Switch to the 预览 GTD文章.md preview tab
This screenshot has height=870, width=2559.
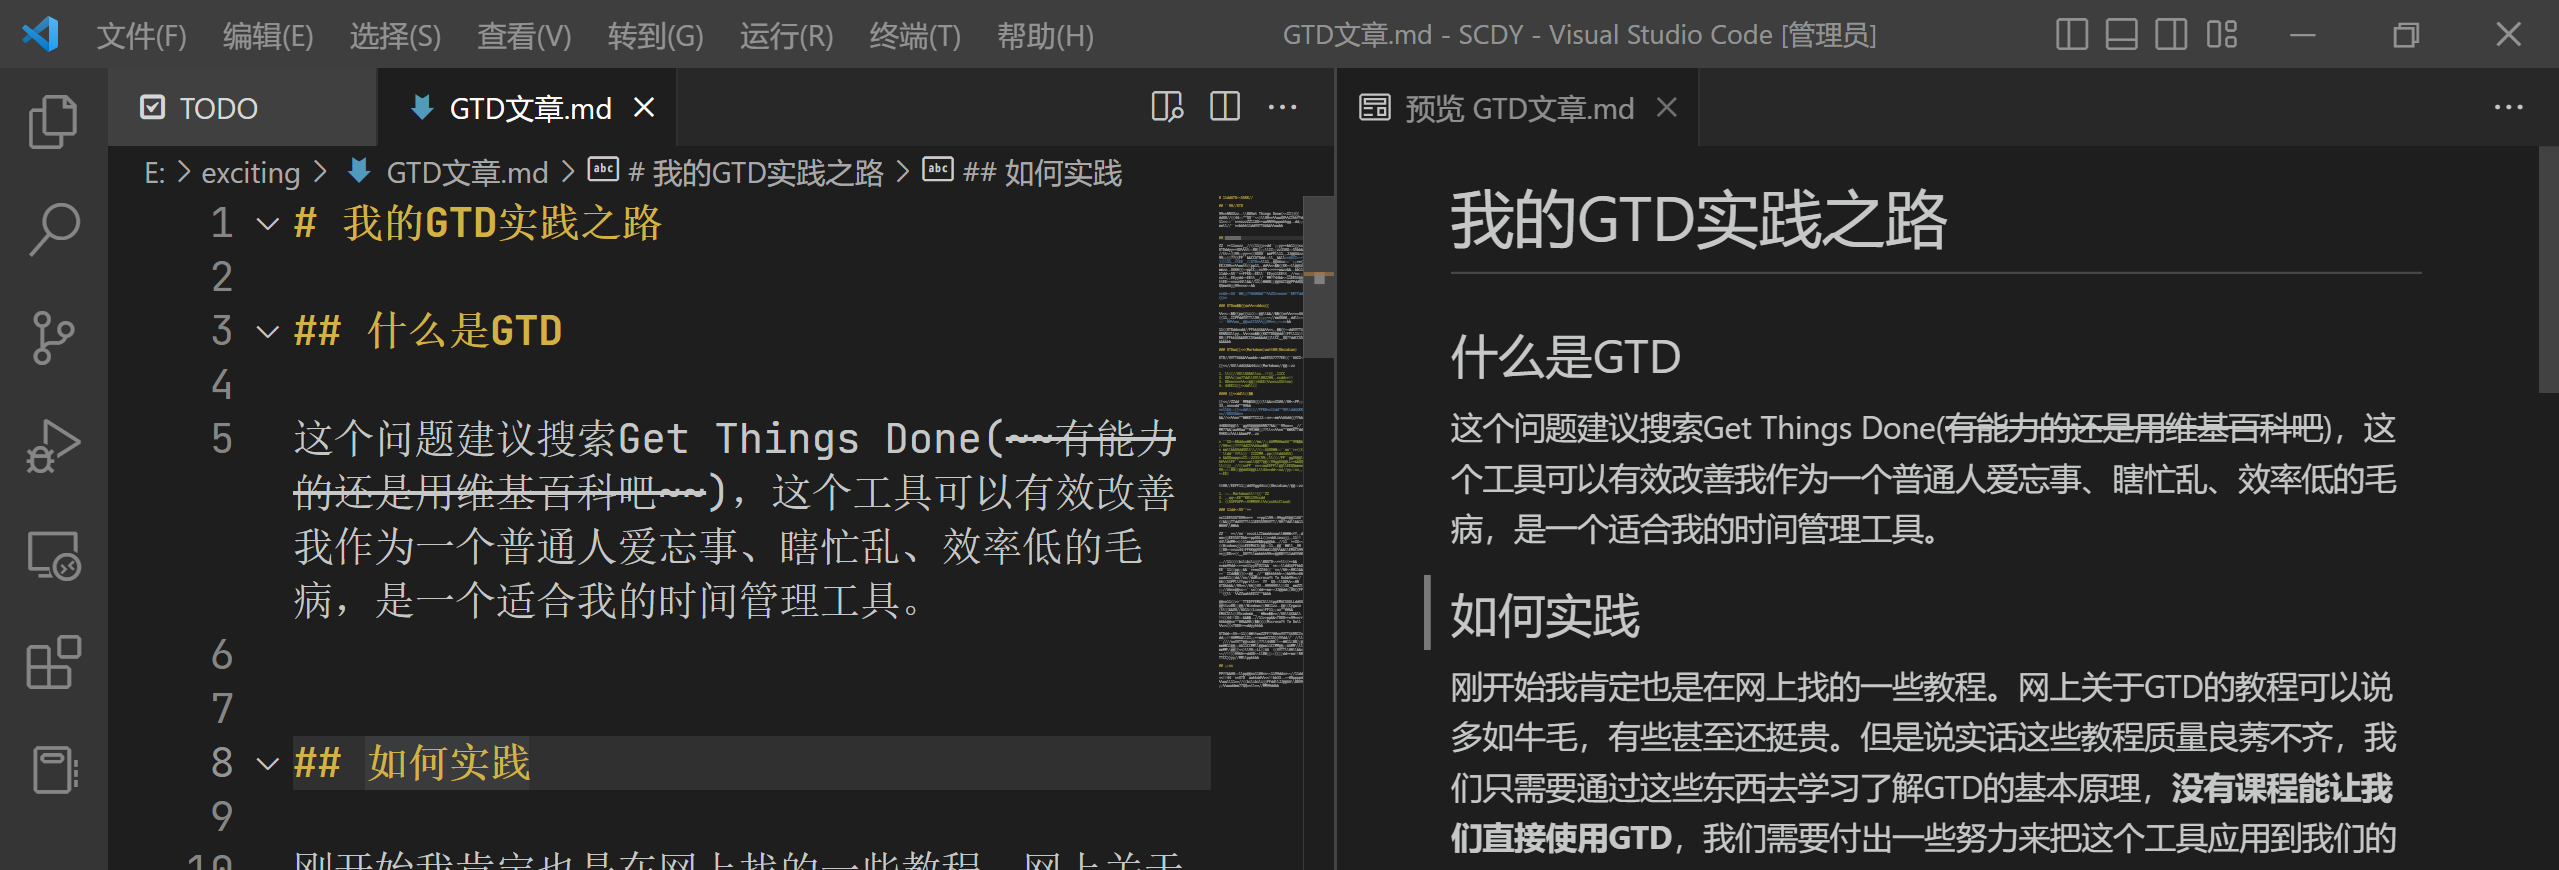pos(1518,107)
